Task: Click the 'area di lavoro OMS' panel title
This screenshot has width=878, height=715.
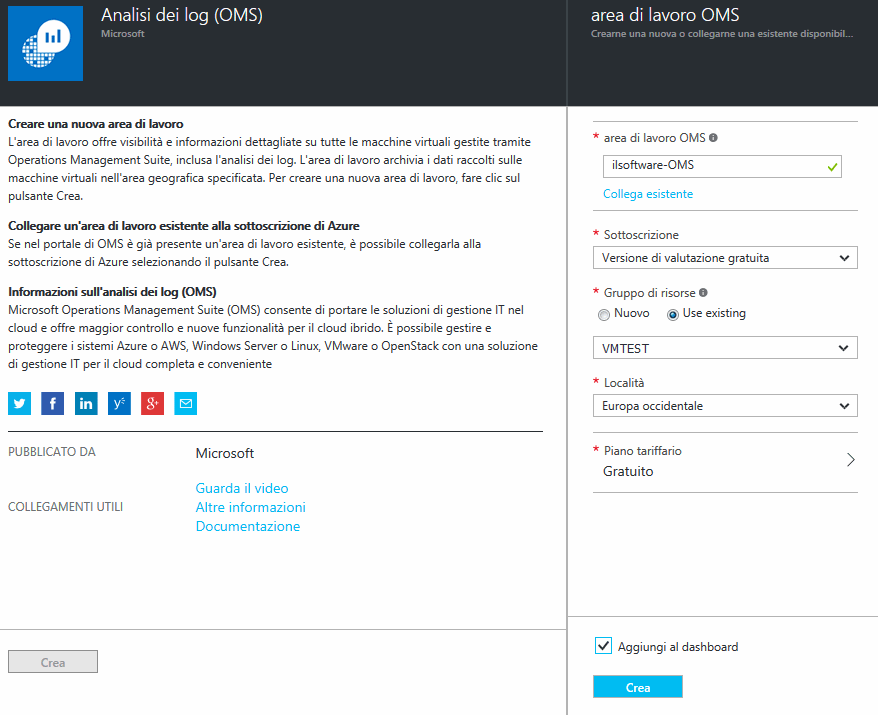Action: [665, 15]
